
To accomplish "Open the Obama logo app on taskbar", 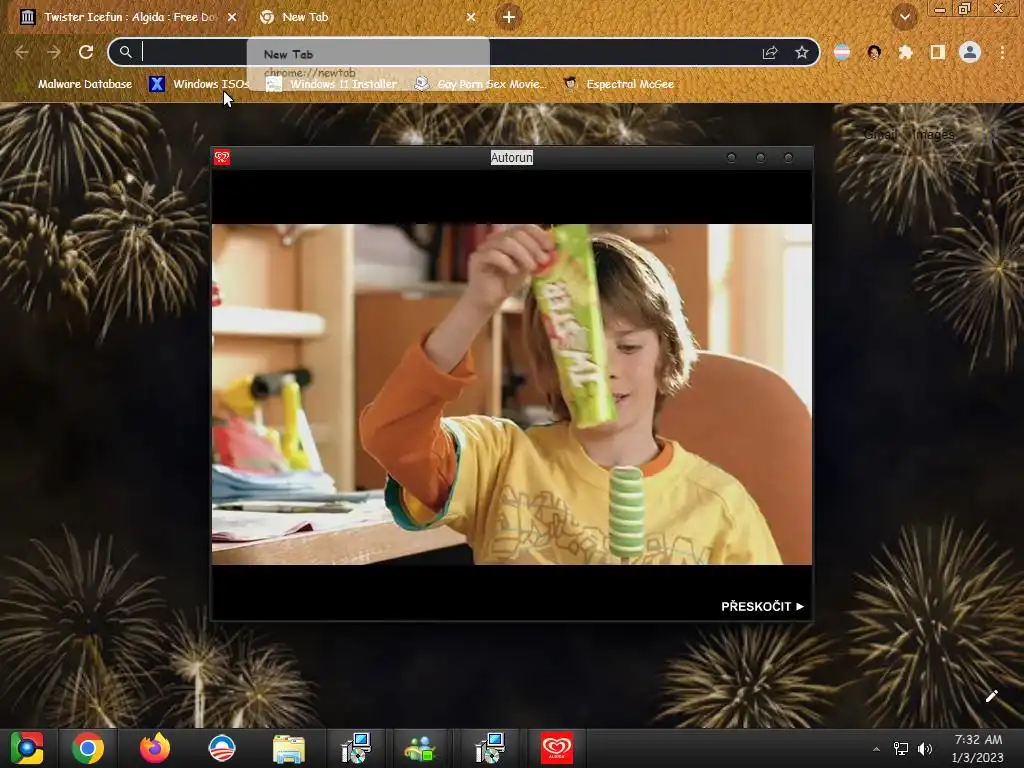I will click(x=222, y=748).
